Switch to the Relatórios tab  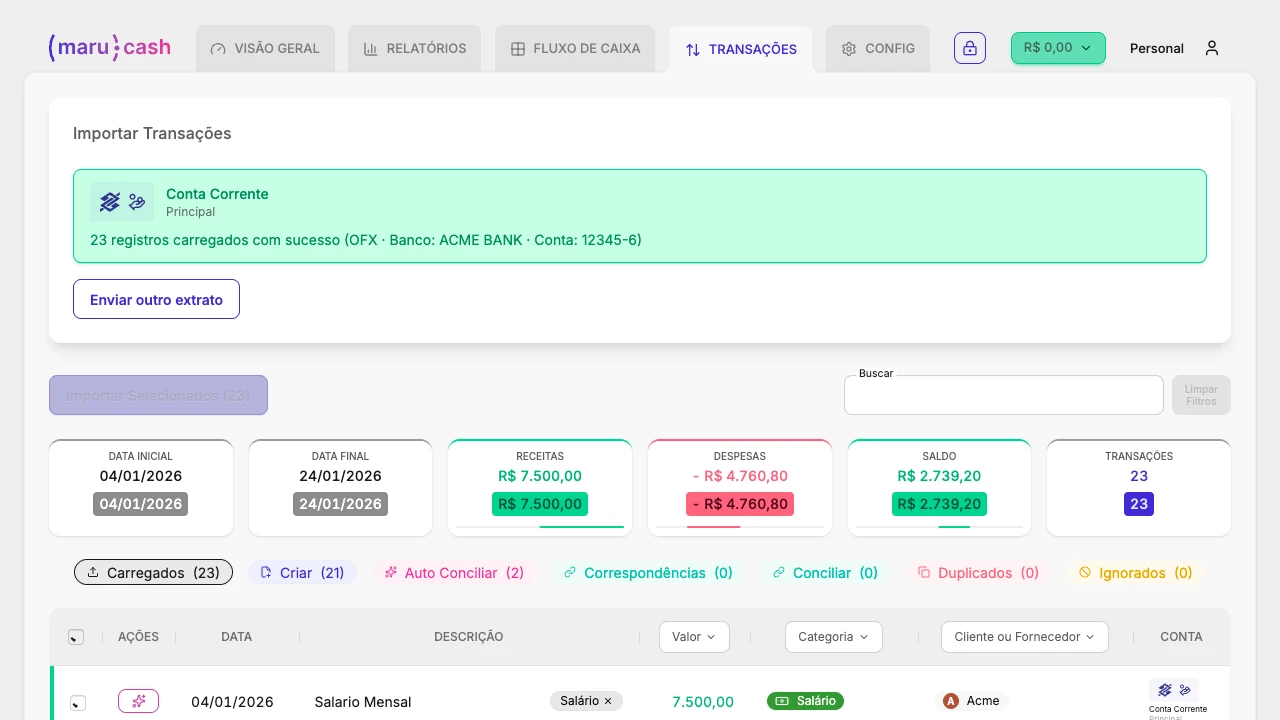pyautogui.click(x=414, y=48)
